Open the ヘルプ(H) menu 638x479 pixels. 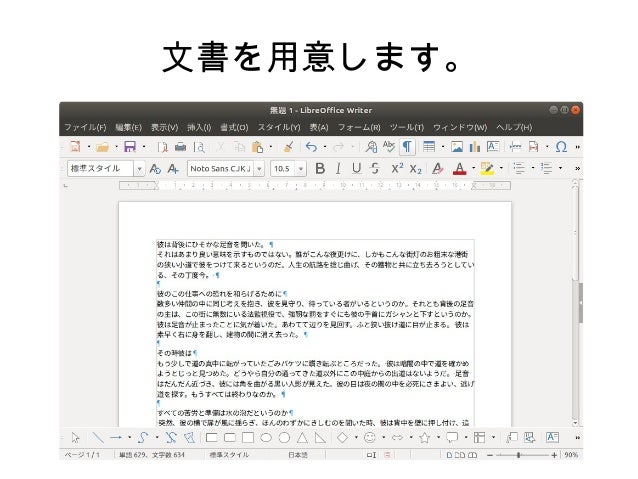pyautogui.click(x=514, y=127)
